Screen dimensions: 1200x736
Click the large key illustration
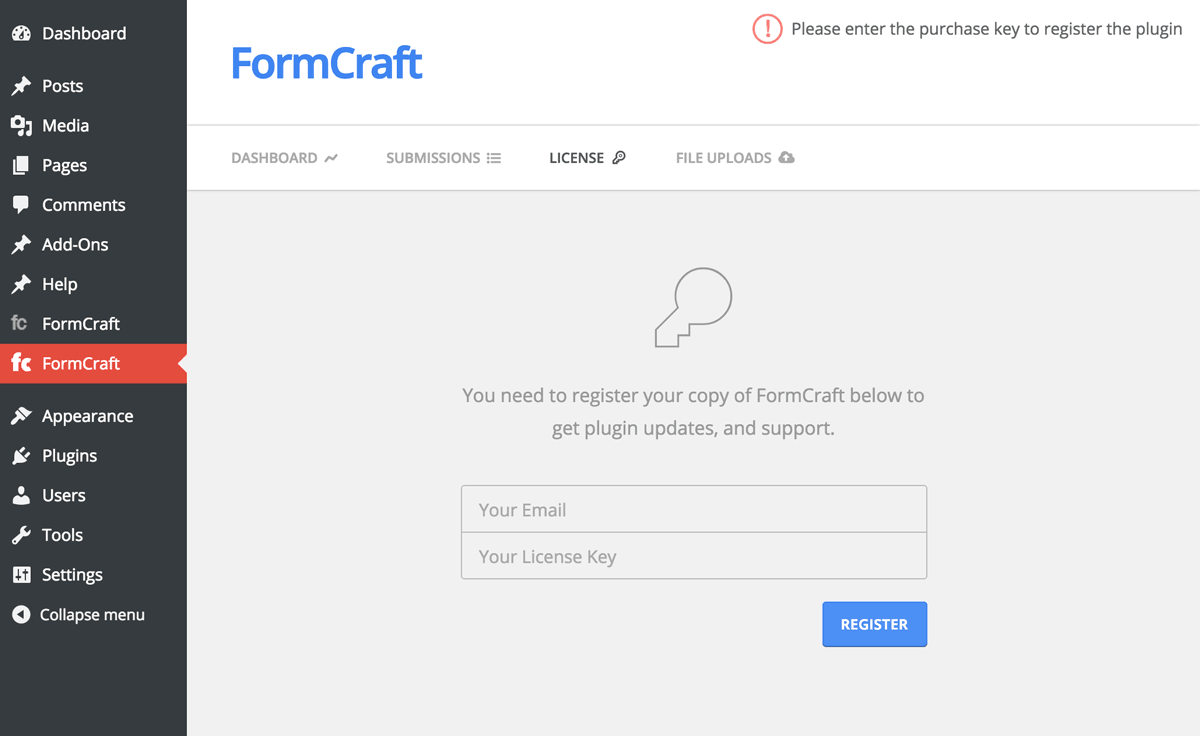click(693, 308)
